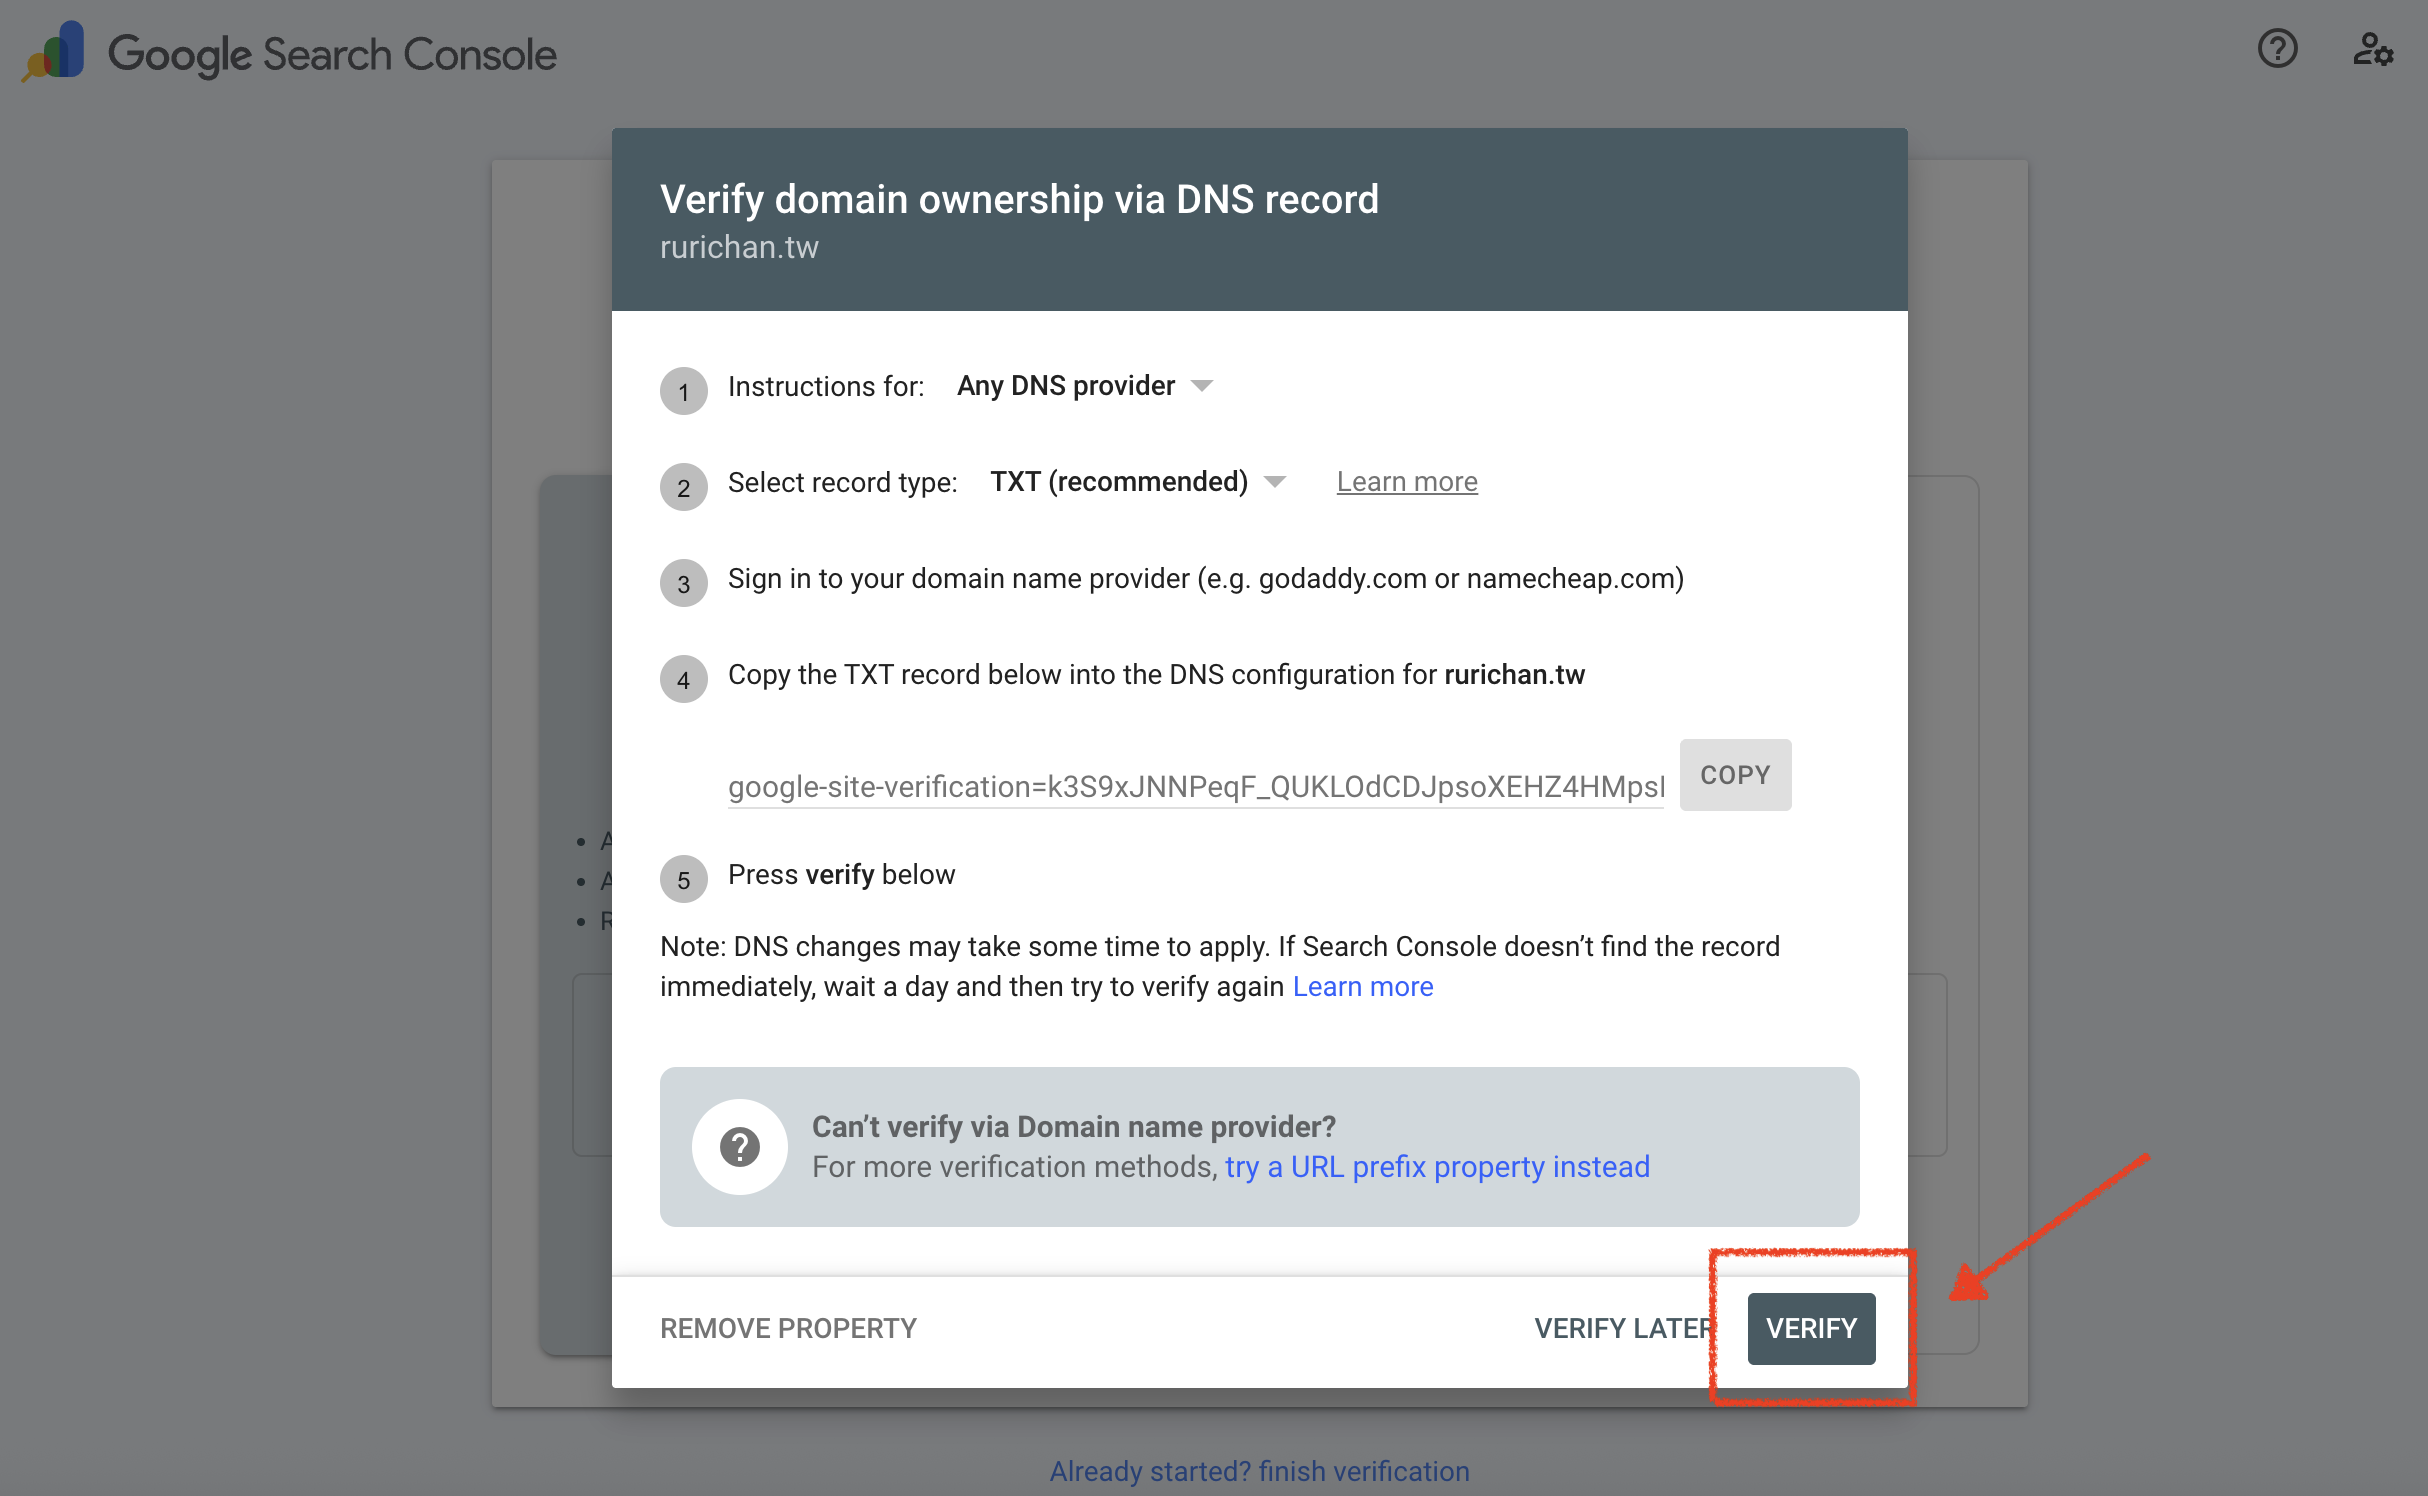Click REMOVE PROPERTY
The image size is (2428, 1496).
tap(788, 1328)
